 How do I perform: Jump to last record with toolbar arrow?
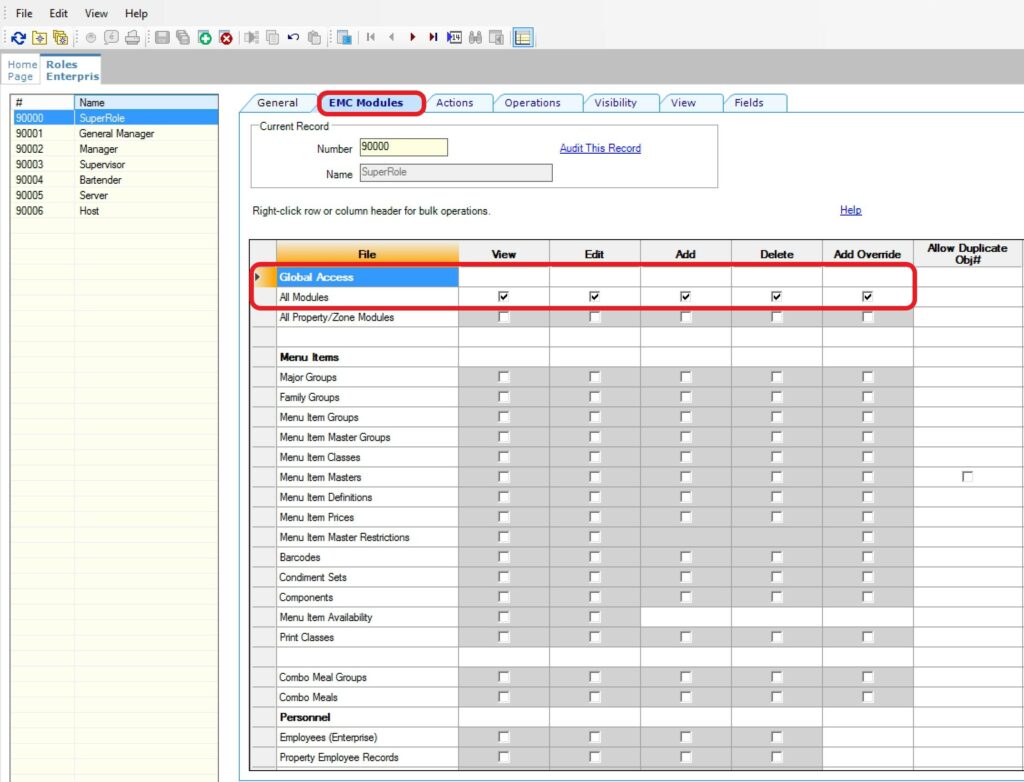coord(433,38)
